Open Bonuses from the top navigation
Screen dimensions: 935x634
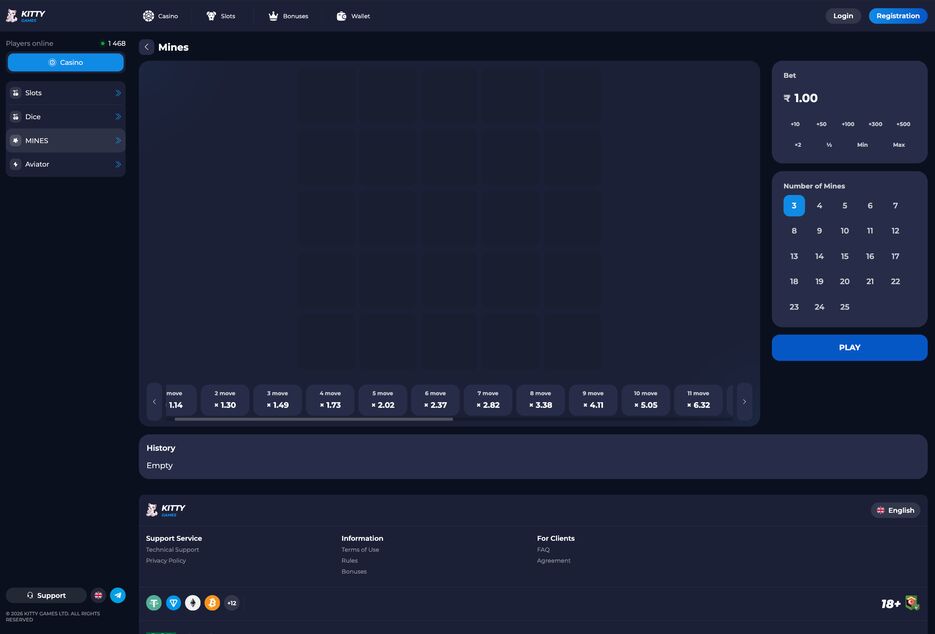click(x=288, y=16)
